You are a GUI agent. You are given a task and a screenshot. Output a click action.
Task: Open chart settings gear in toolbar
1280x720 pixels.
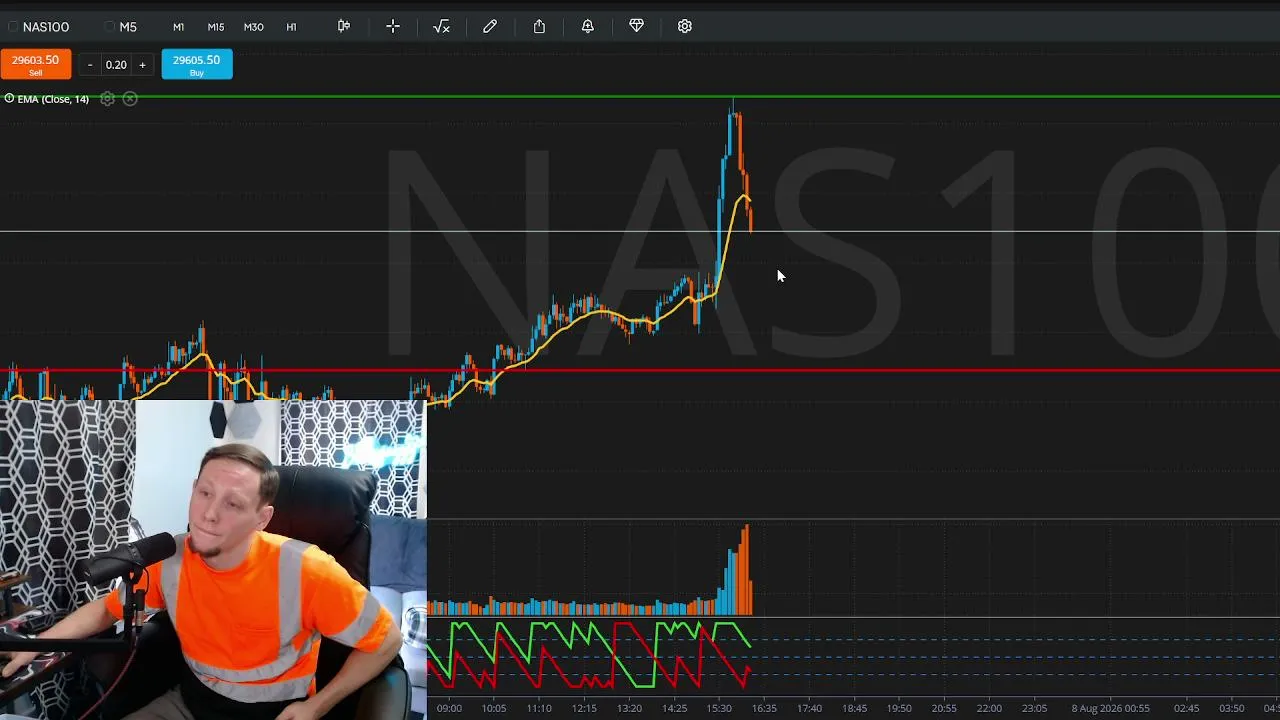(685, 26)
